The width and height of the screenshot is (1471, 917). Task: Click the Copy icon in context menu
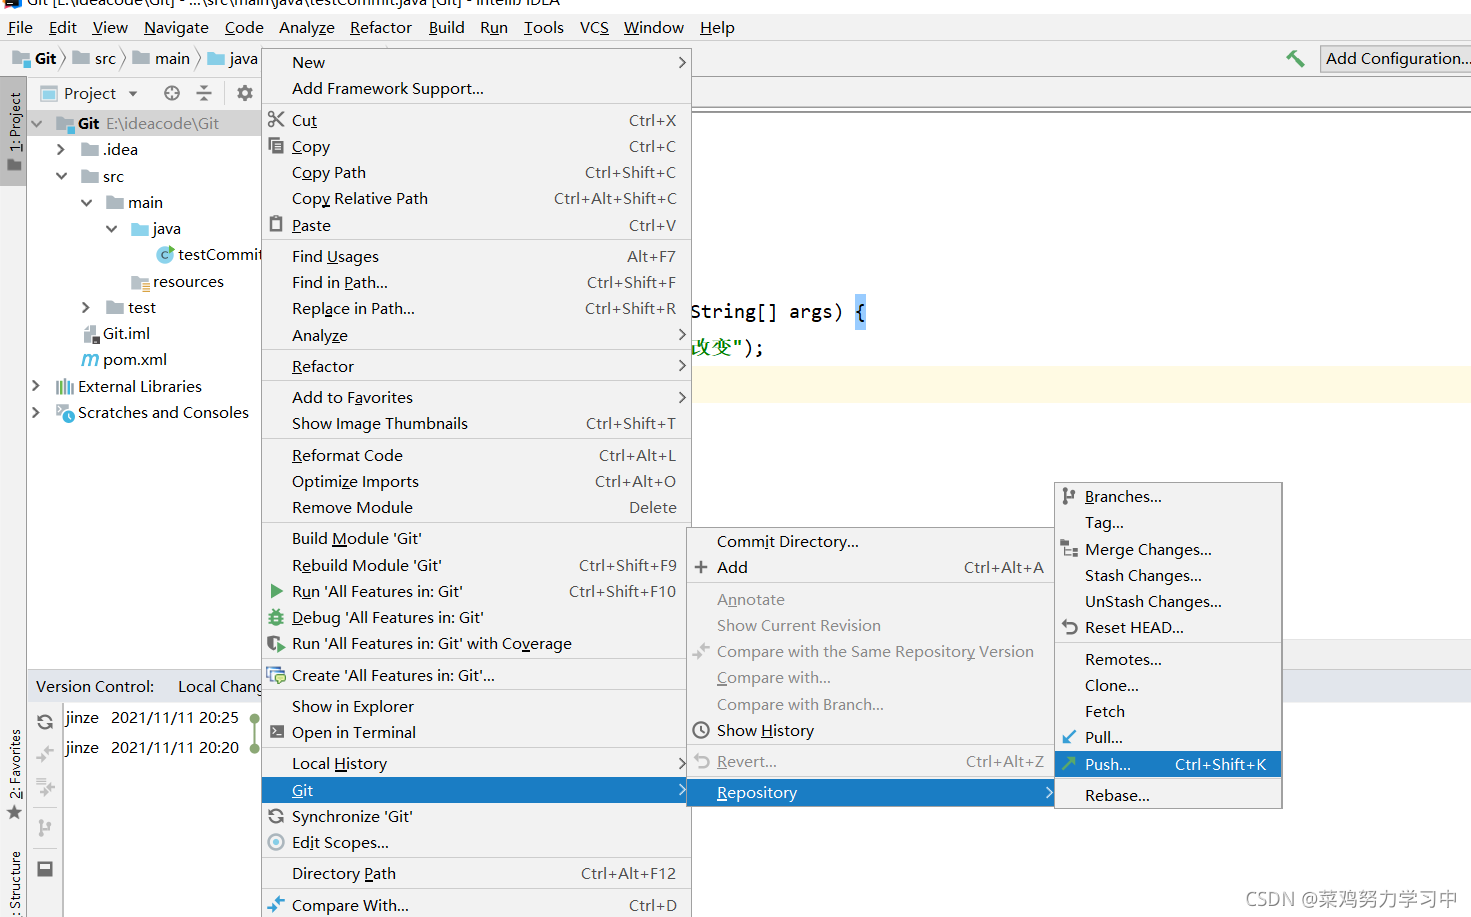point(277,146)
